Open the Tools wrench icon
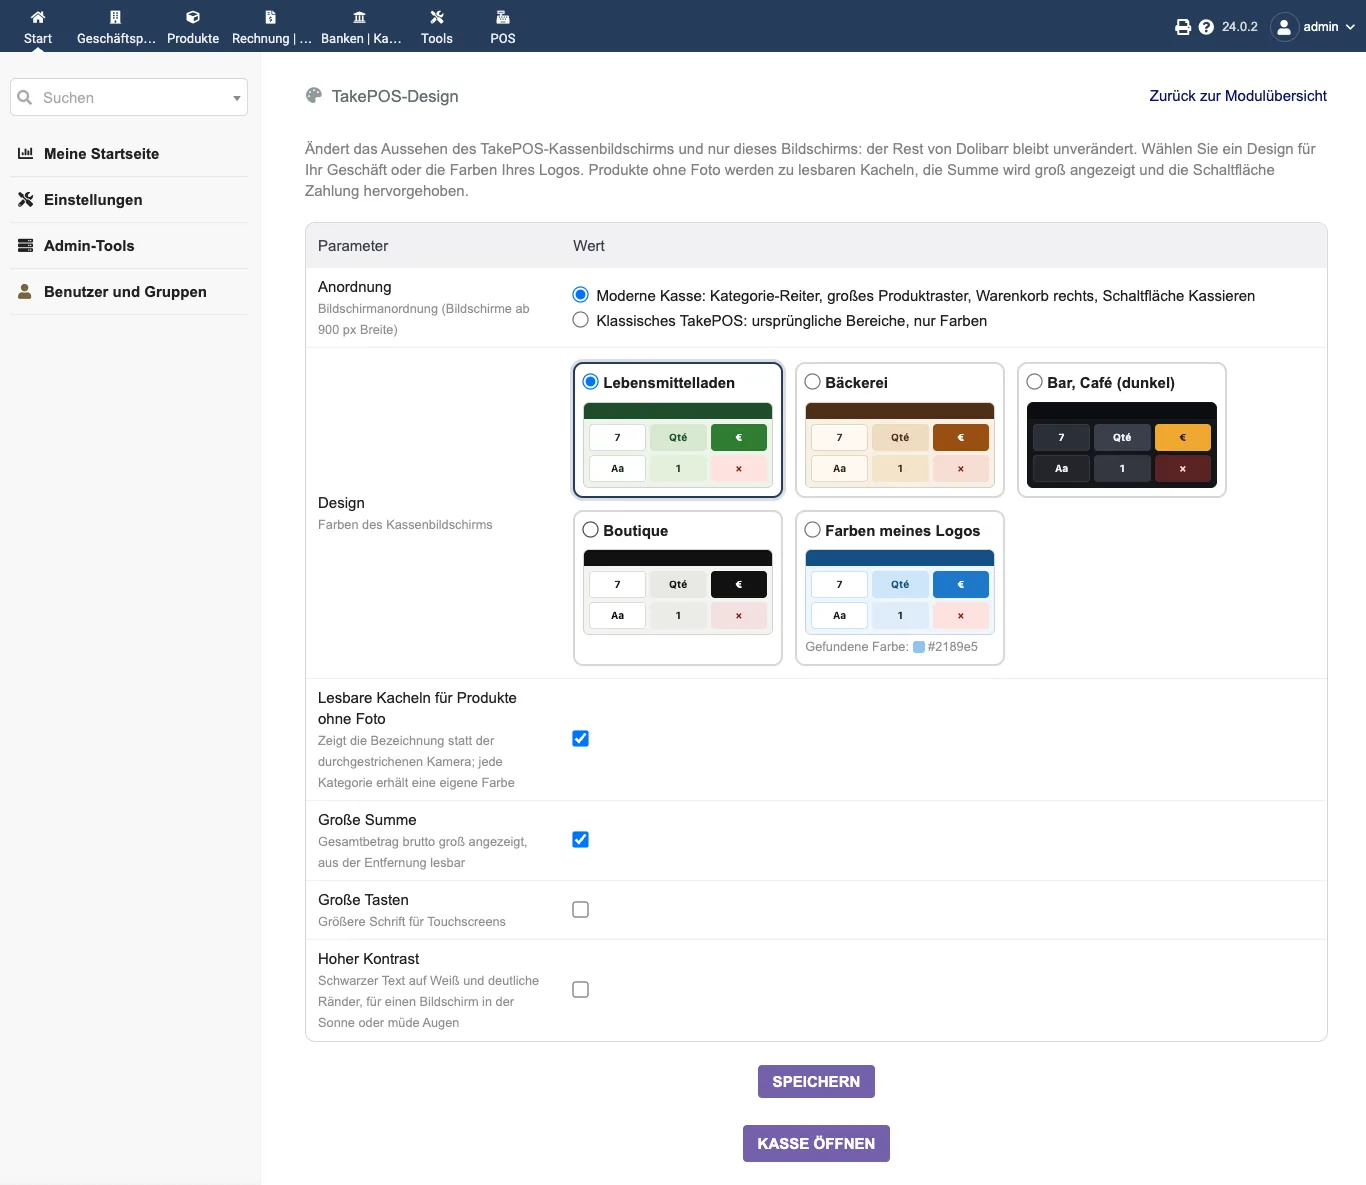 (x=437, y=17)
